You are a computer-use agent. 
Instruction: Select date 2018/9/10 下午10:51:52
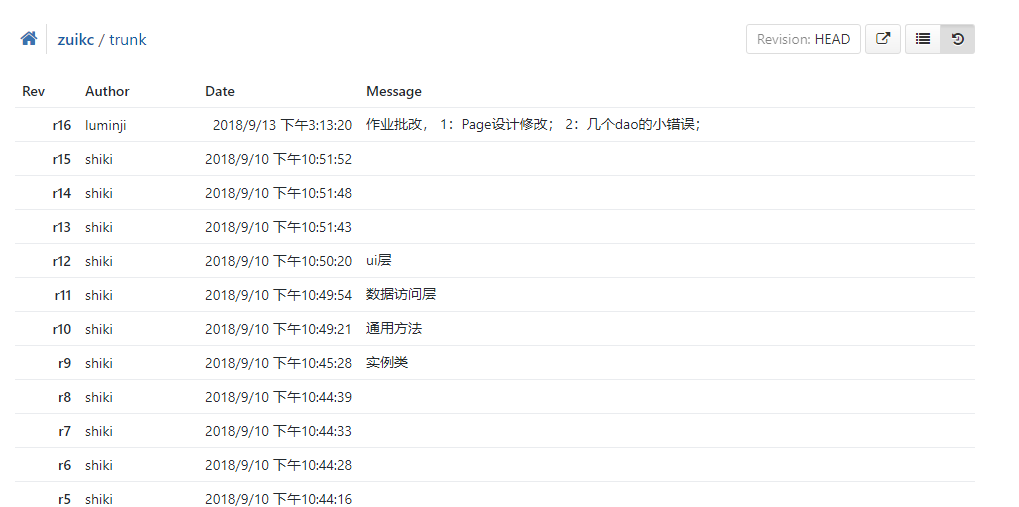(x=279, y=159)
